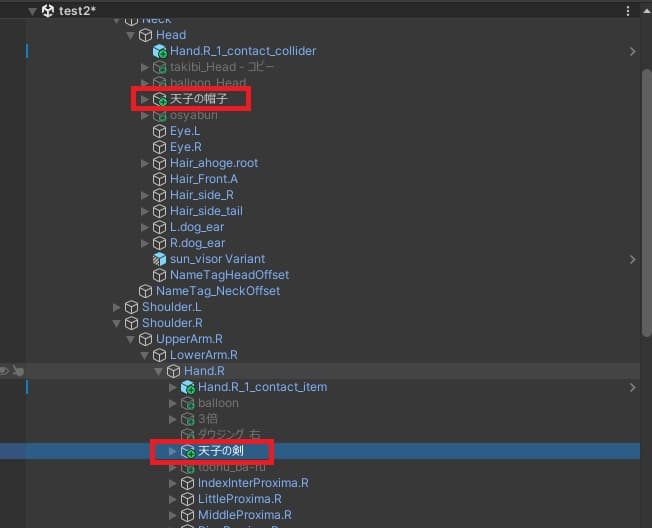Screen dimensions: 652x528
Task: Expand 天子の帽子 object
Action: pos(144,99)
